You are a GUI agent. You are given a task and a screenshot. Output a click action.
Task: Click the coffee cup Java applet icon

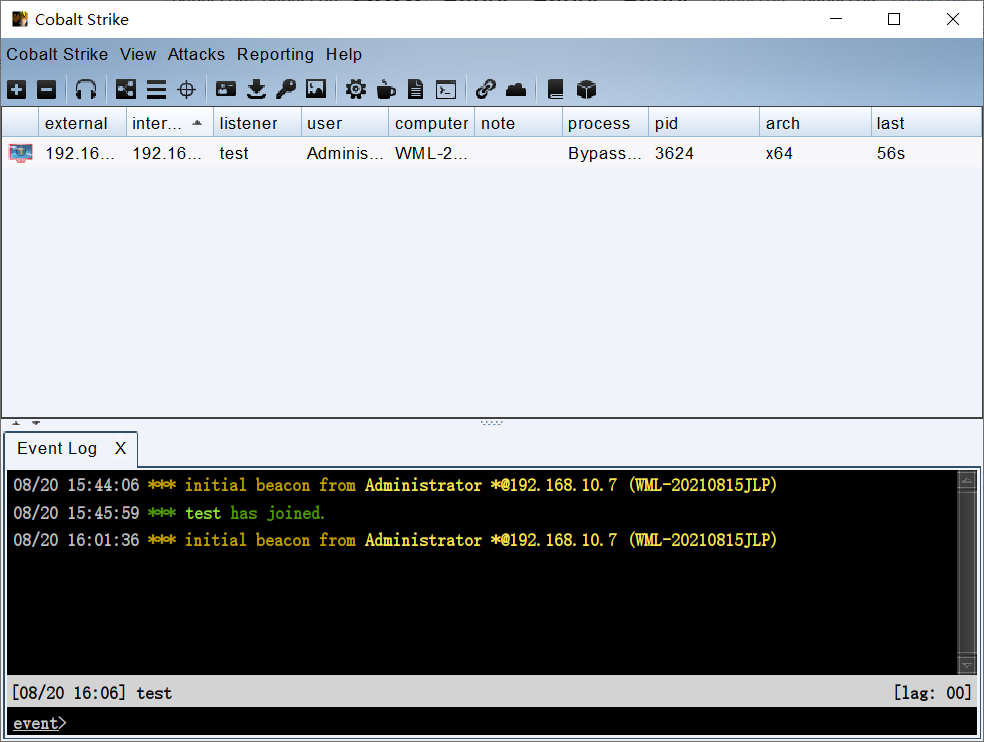pos(386,90)
